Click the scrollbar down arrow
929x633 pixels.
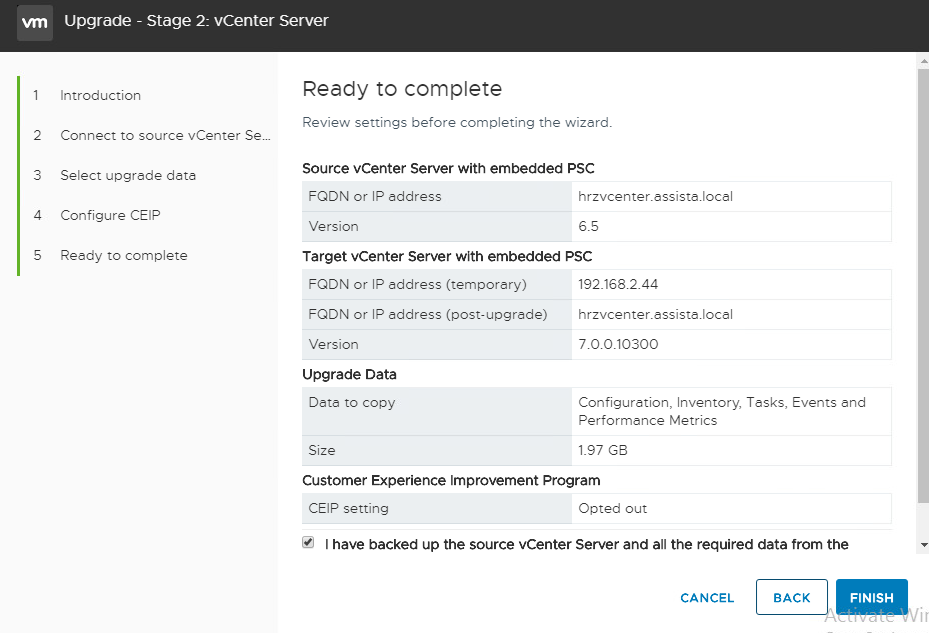click(923, 545)
